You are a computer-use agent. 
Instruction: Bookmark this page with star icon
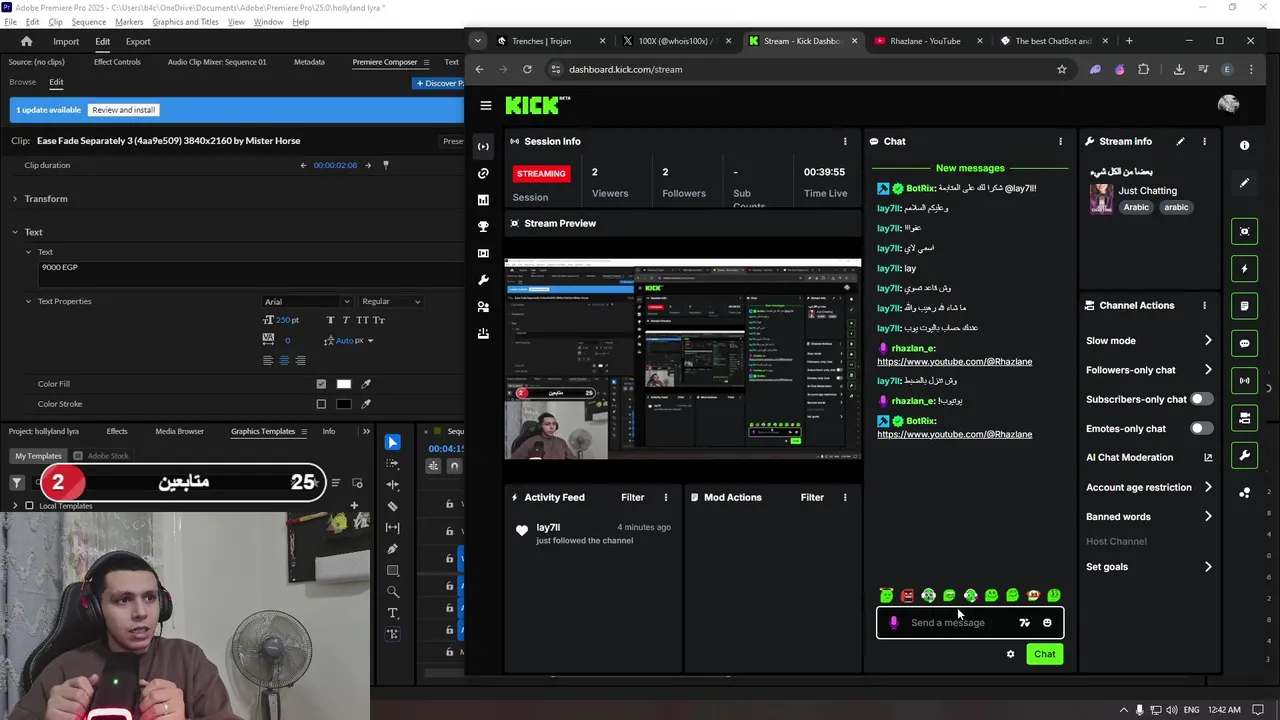[x=1062, y=69]
